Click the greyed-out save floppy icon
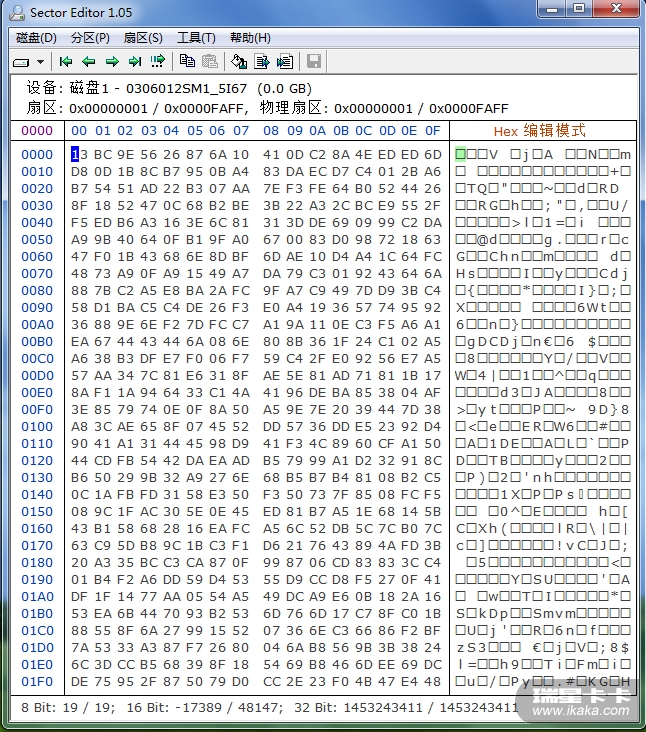The height and width of the screenshot is (732, 646). coord(314,62)
